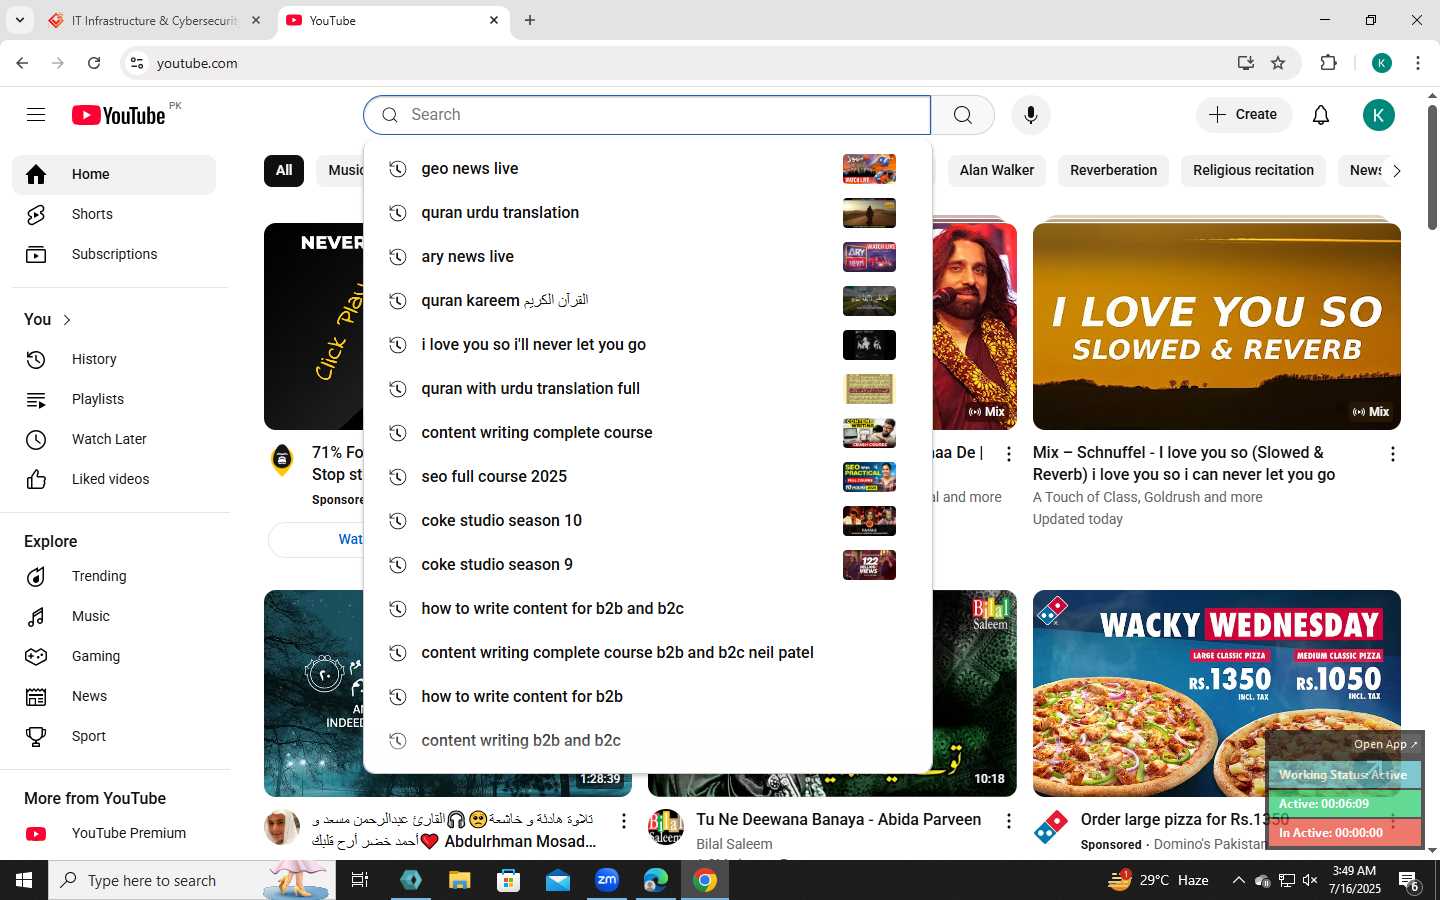The height and width of the screenshot is (900, 1440).
Task: Choose suggestion 'coke studio season 10'
Action: (x=648, y=521)
